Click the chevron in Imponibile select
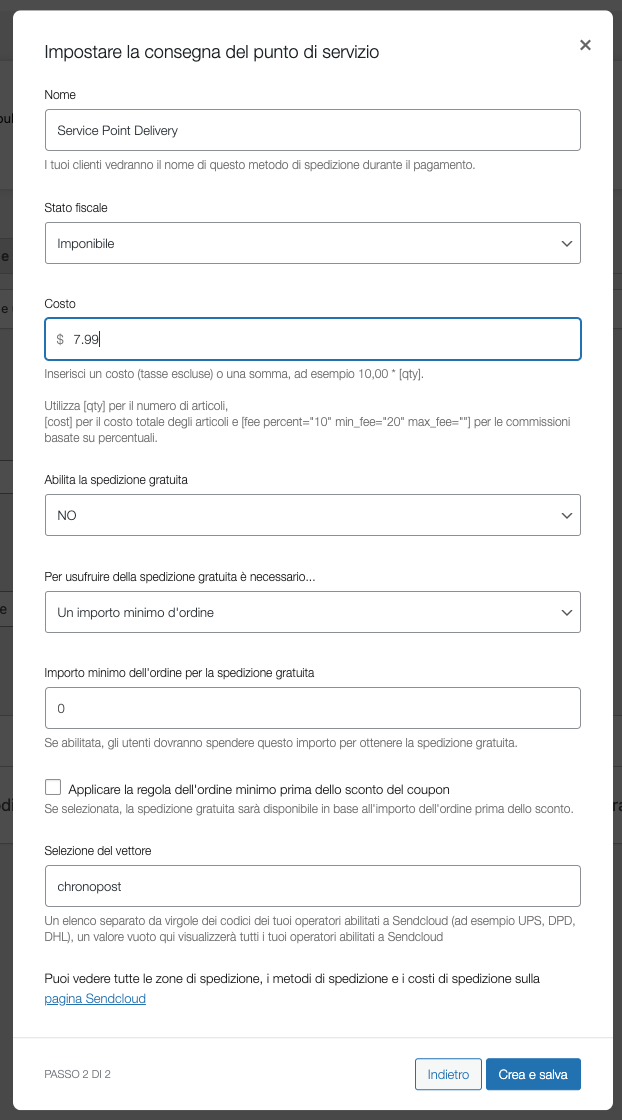The height and width of the screenshot is (1120, 622). click(566, 244)
